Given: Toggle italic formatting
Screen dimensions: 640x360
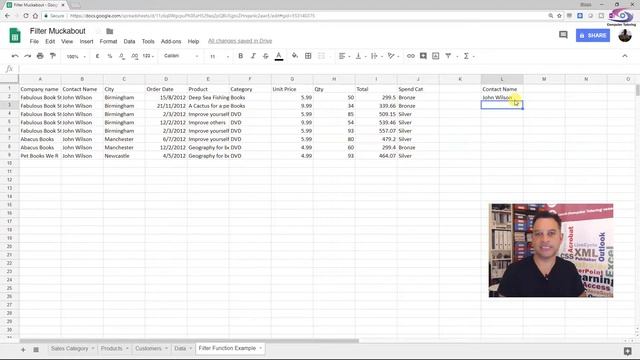Looking at the screenshot, I should coord(253,56).
